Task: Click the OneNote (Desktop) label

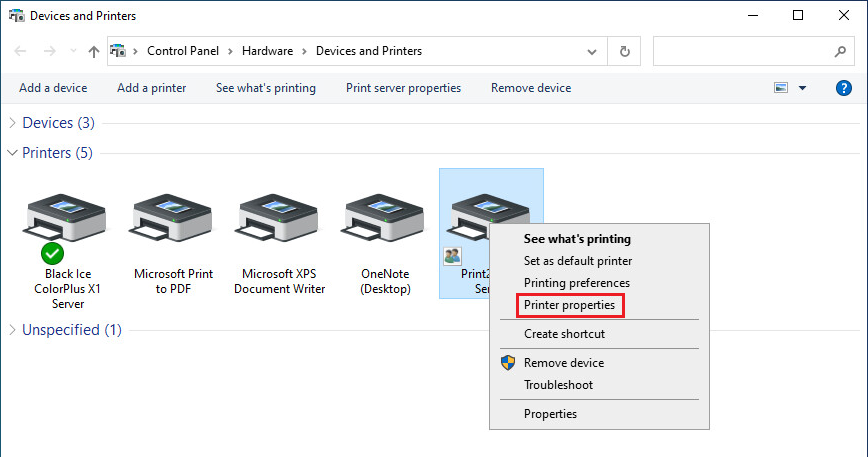Action: (385, 282)
